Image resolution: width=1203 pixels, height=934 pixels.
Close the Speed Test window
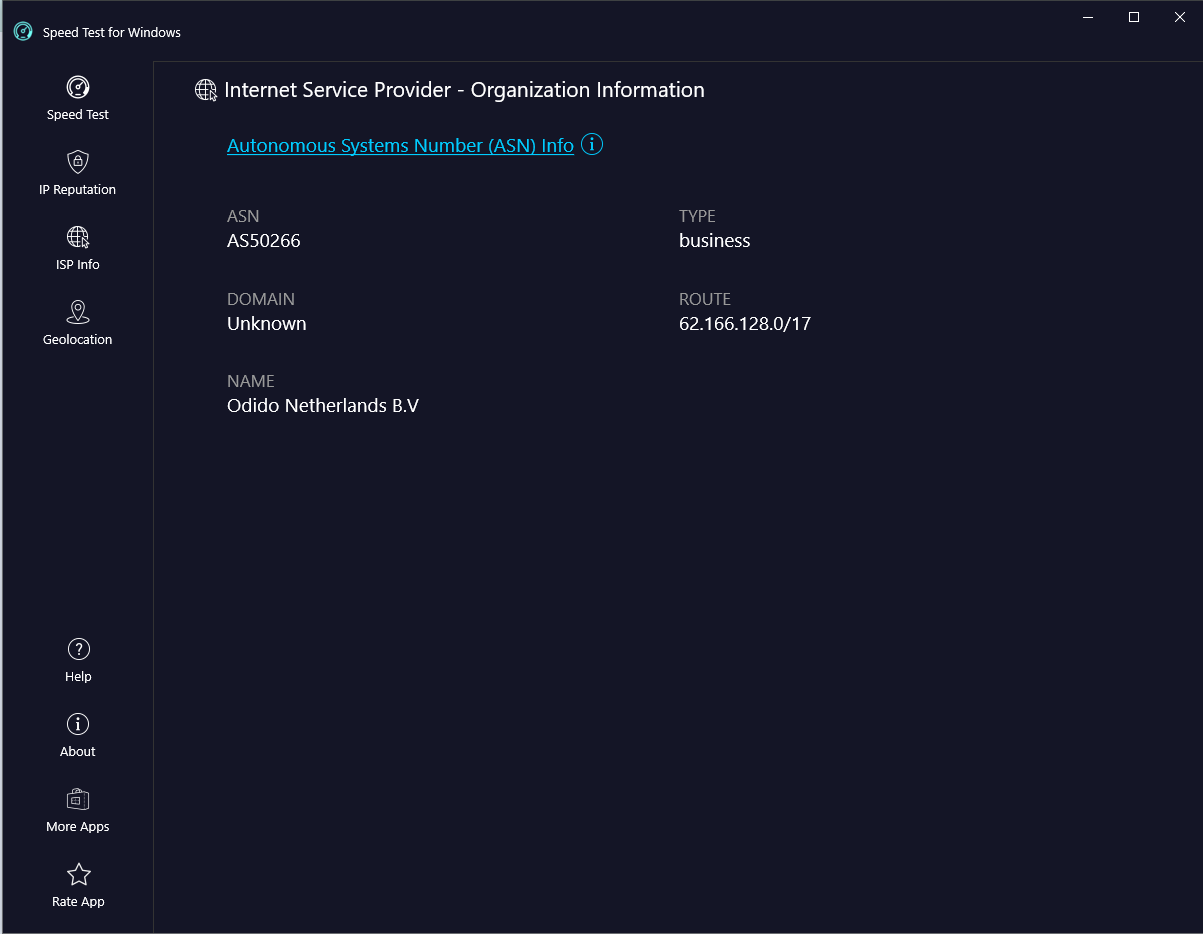click(1180, 17)
